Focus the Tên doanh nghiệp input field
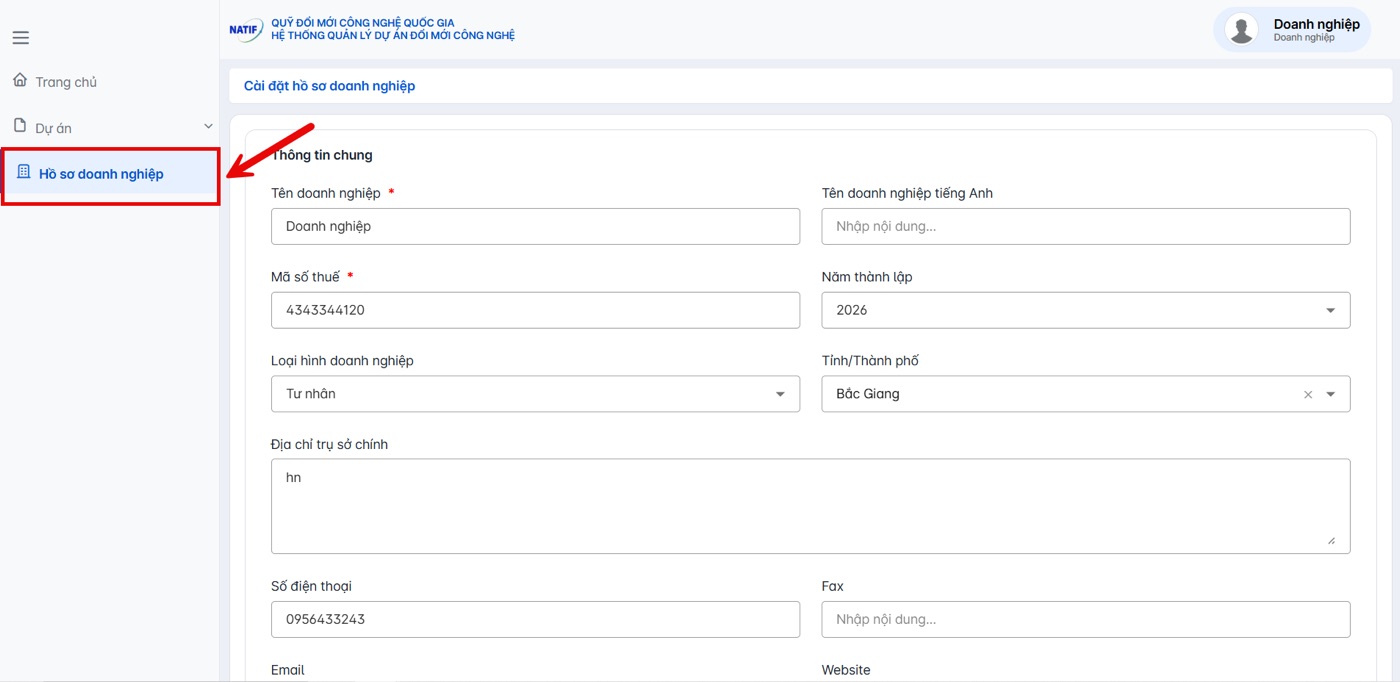 (535, 226)
